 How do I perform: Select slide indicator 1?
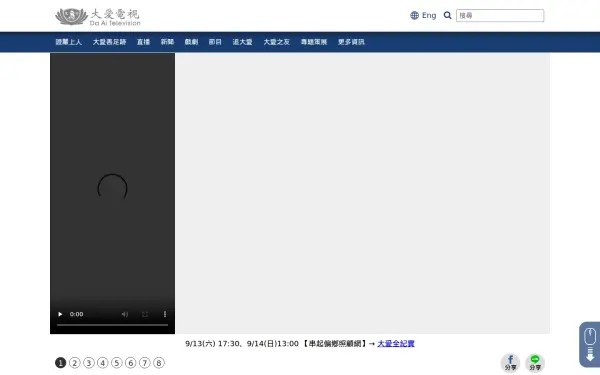[60, 363]
